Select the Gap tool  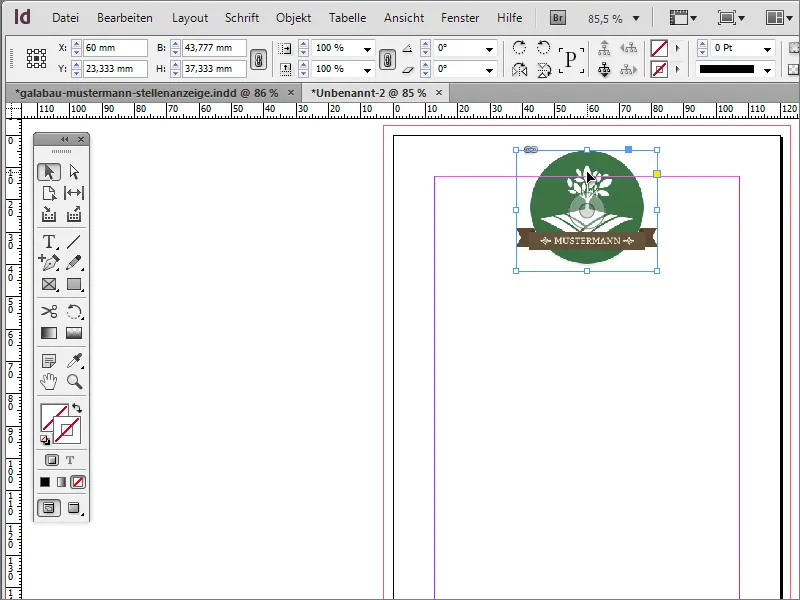click(x=74, y=193)
